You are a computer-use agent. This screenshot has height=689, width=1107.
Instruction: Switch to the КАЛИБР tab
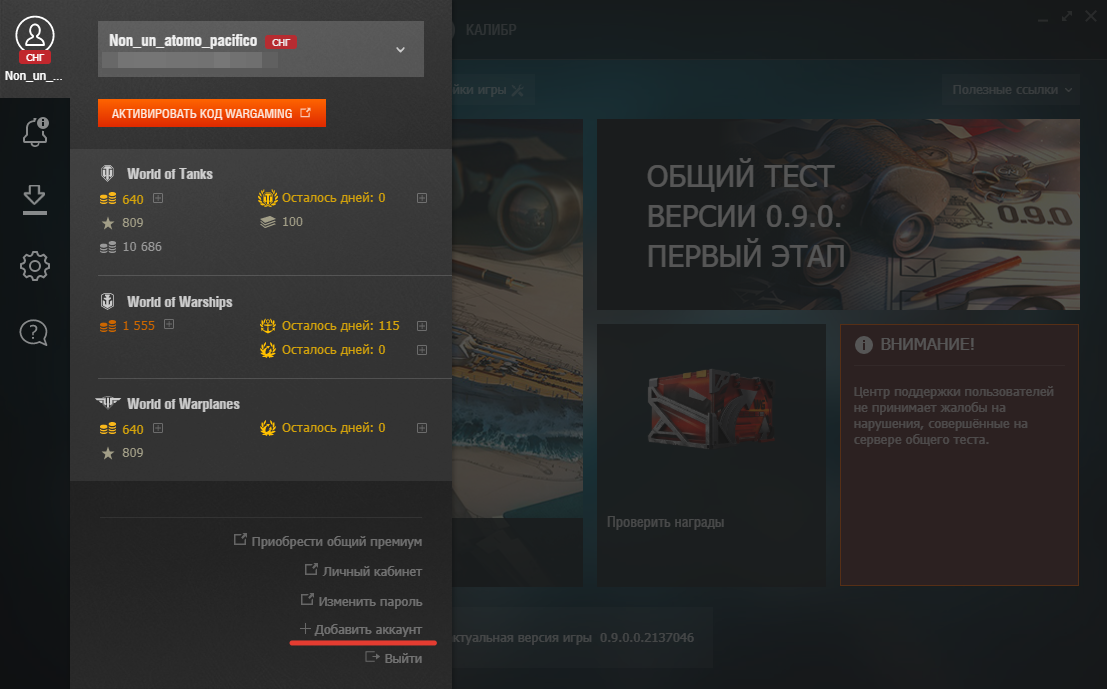tap(491, 30)
